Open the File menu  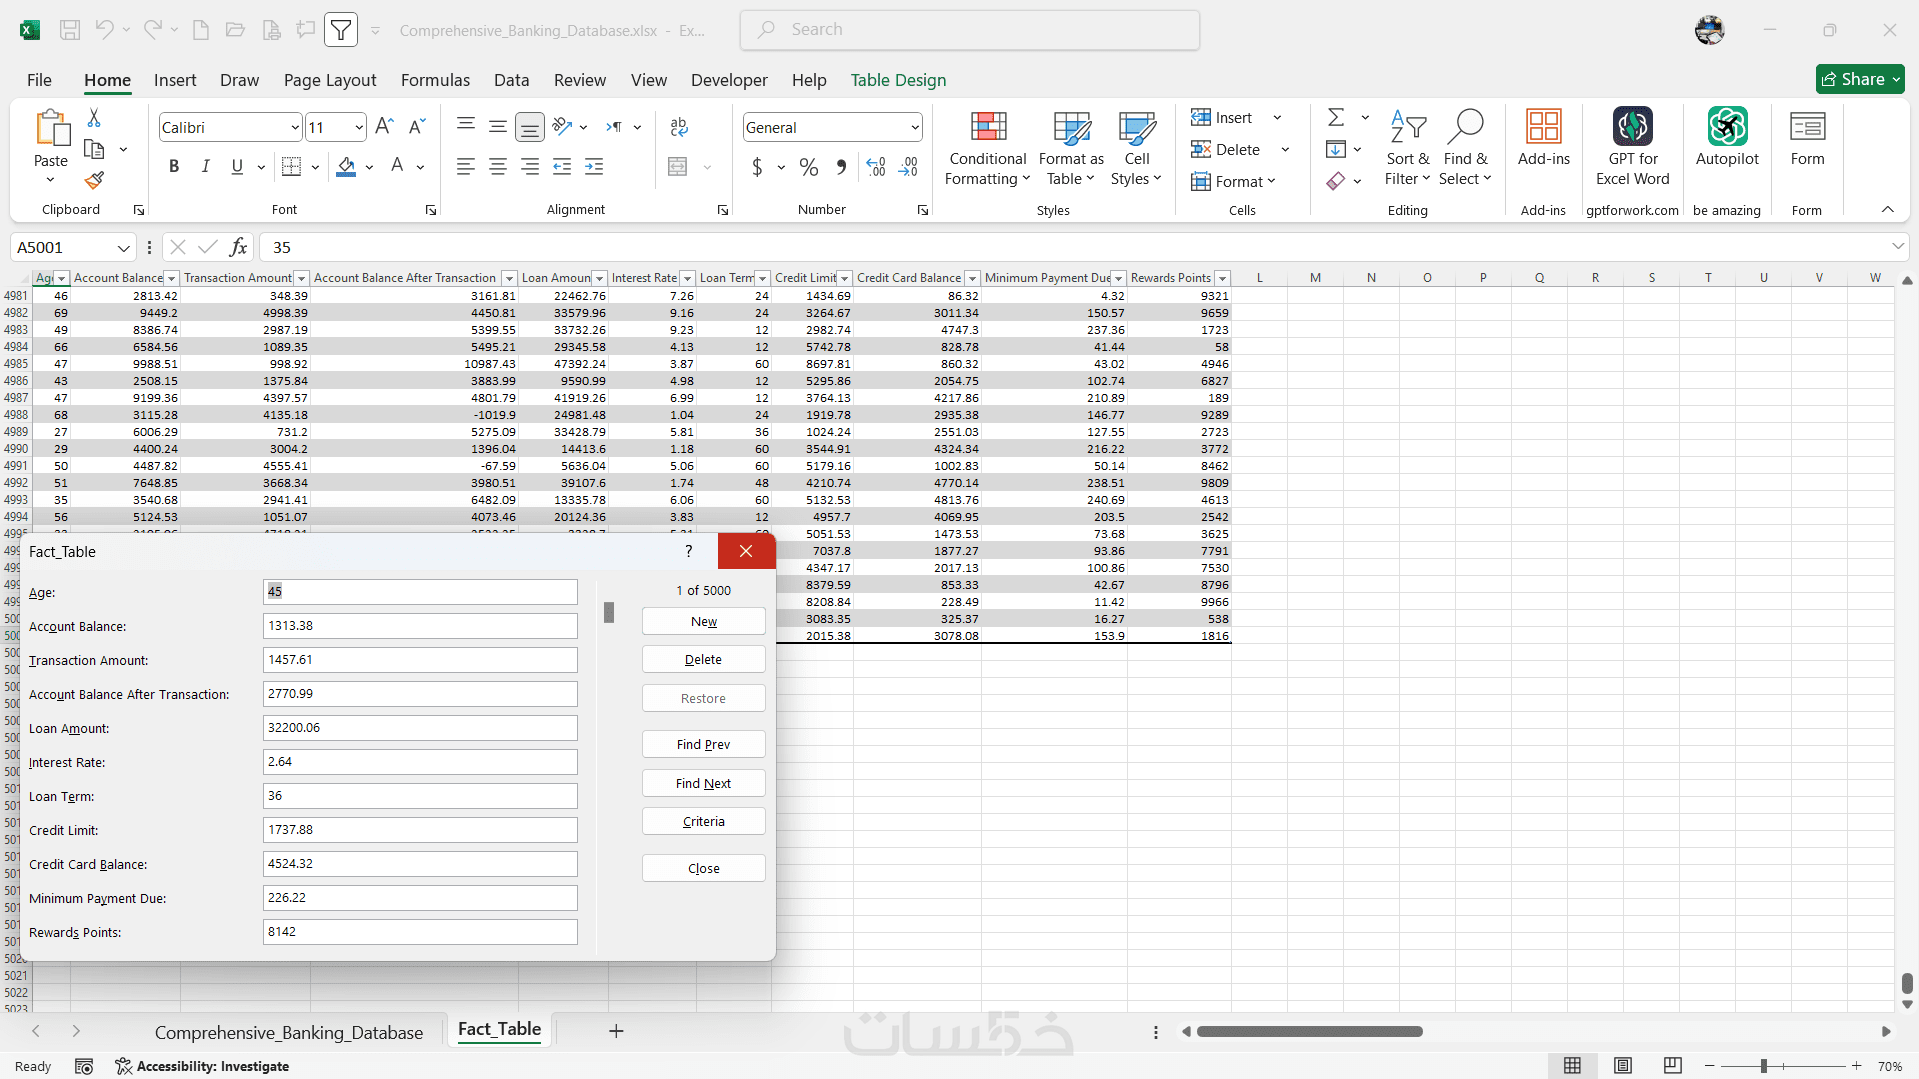pos(39,80)
